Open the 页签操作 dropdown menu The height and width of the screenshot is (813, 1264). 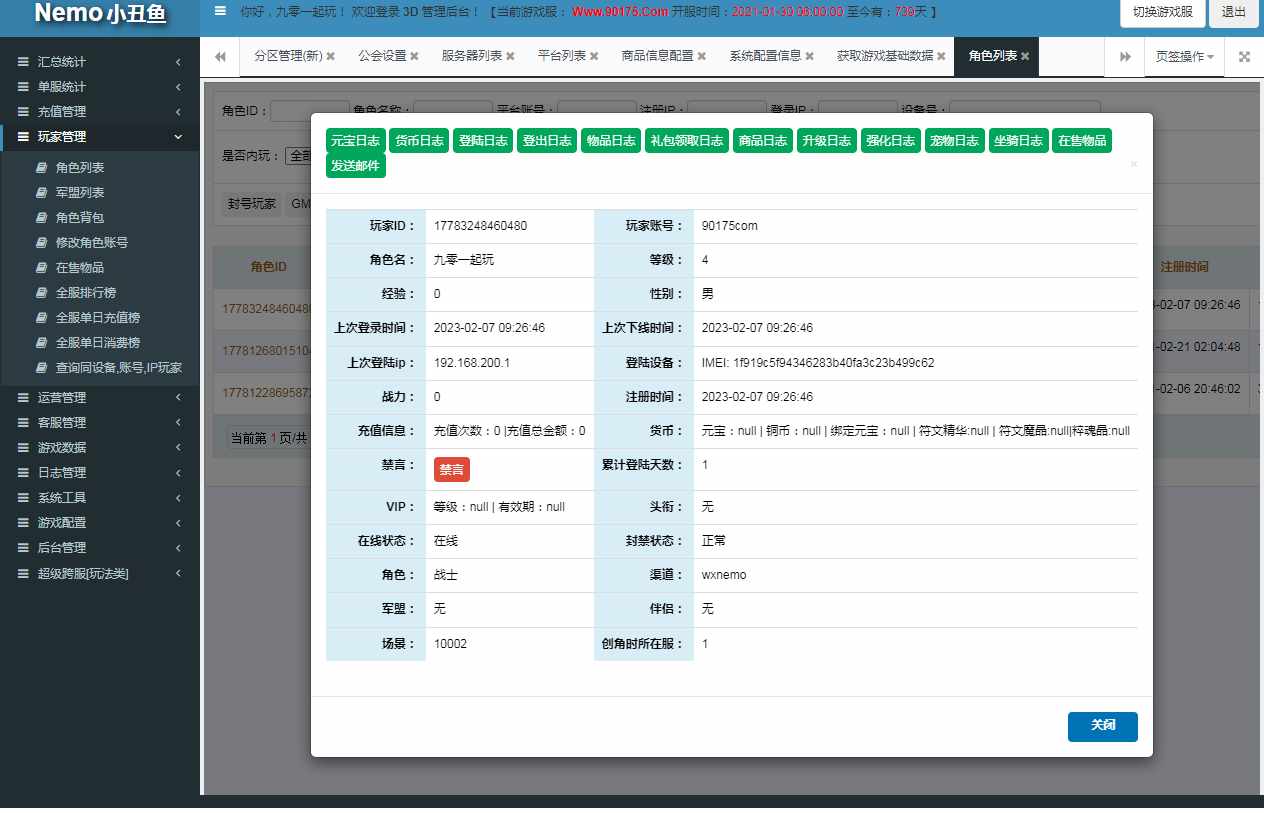pyautogui.click(x=1183, y=56)
